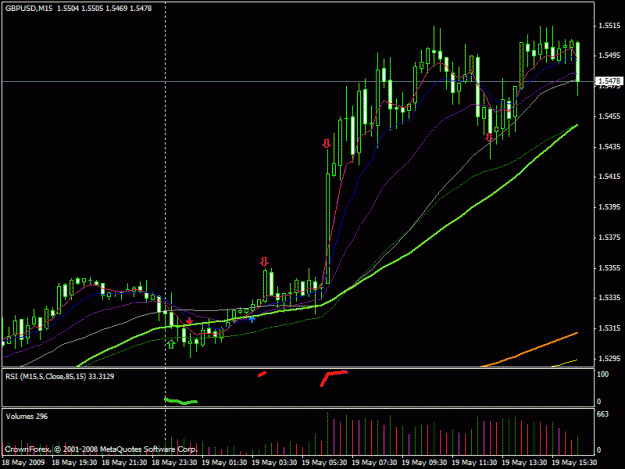The height and width of the screenshot is (469, 625).
Task: Select the blue up arrow signal
Action: pyautogui.click(x=252, y=318)
